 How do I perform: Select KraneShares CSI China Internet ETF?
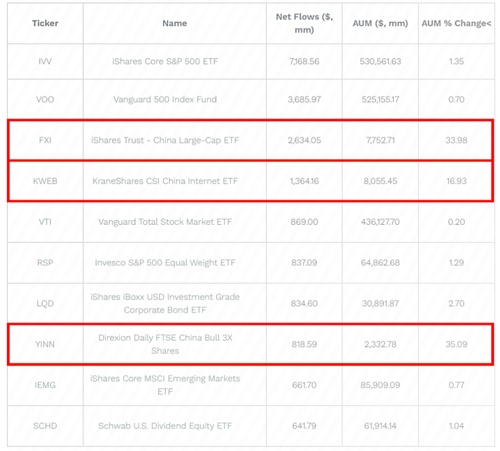[x=165, y=181]
